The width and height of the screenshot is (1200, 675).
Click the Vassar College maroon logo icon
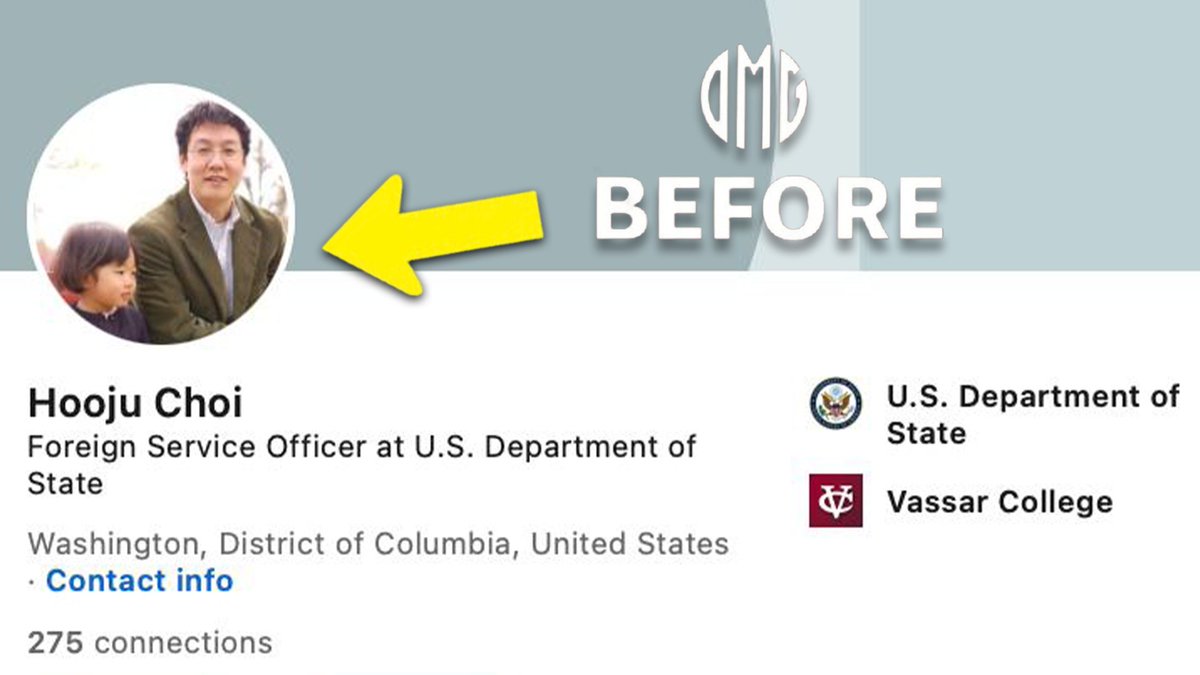coord(835,500)
